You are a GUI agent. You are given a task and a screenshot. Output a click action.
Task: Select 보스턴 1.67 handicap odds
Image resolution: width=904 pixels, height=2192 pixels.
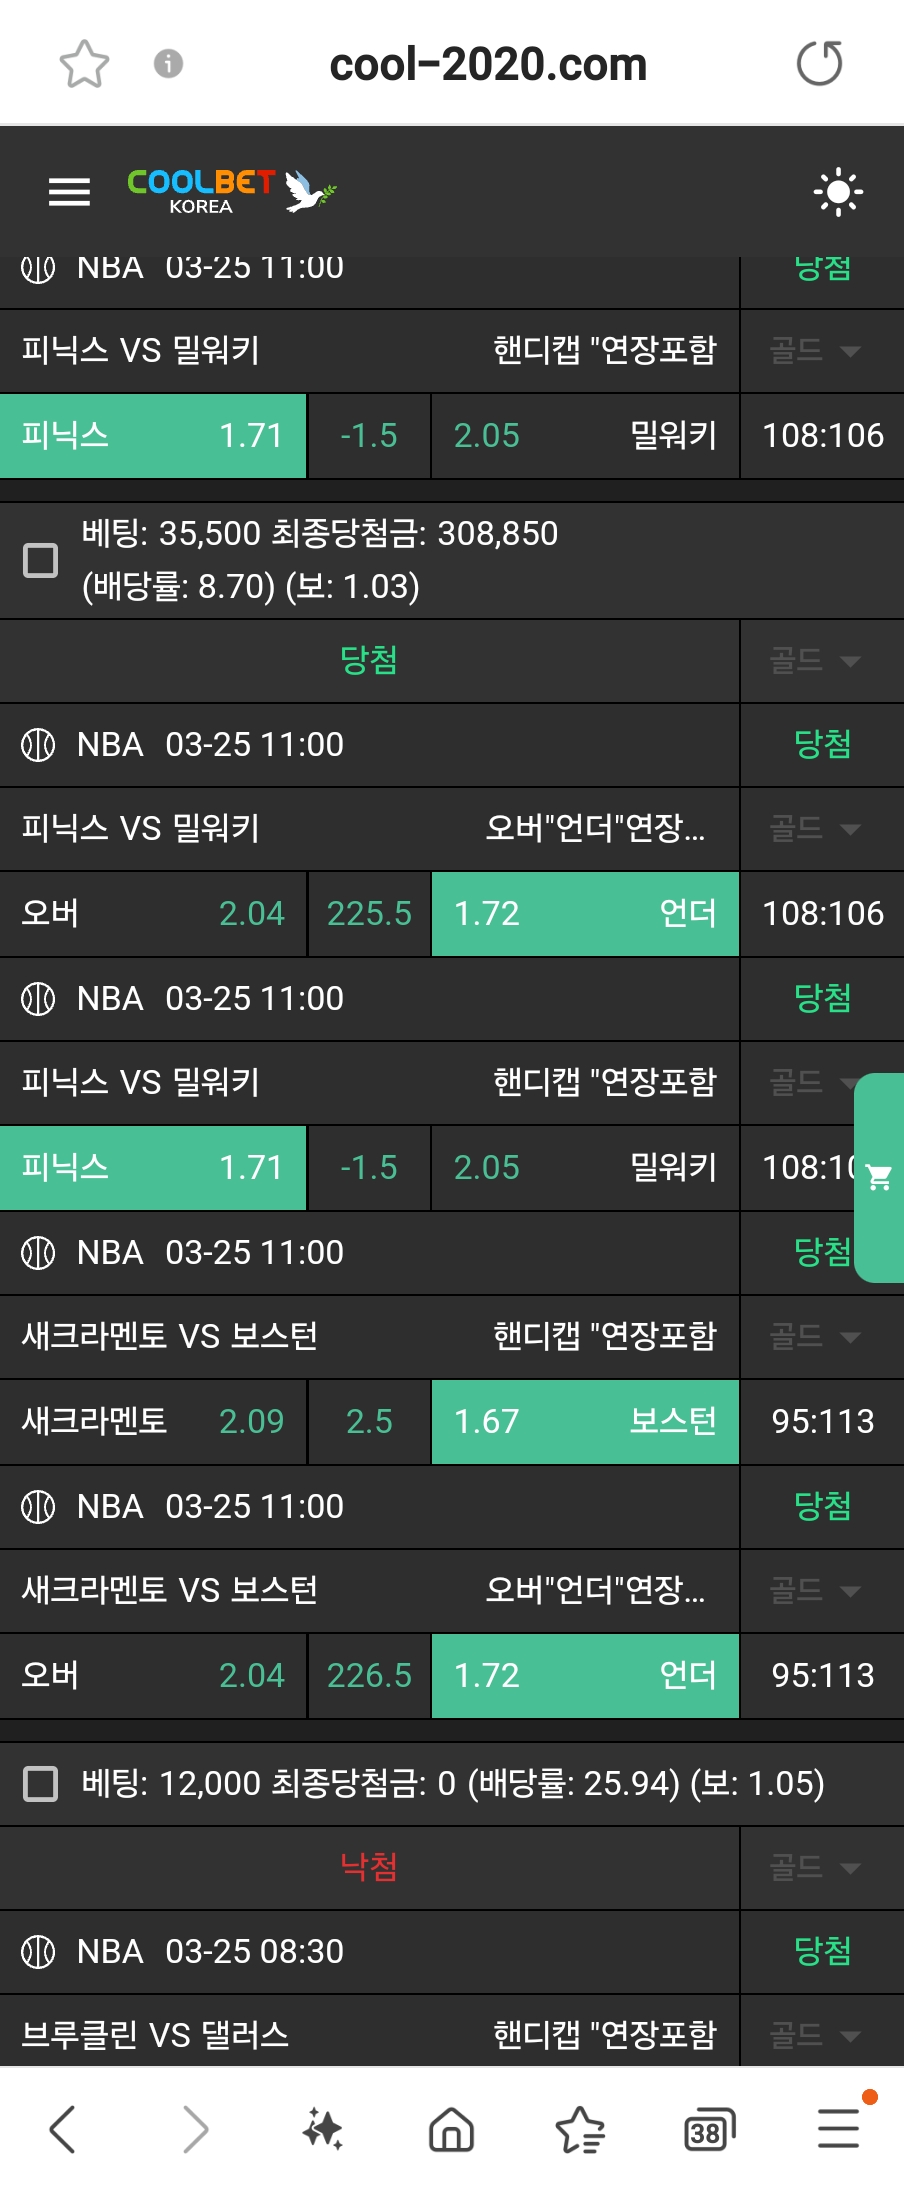pyautogui.click(x=585, y=1421)
